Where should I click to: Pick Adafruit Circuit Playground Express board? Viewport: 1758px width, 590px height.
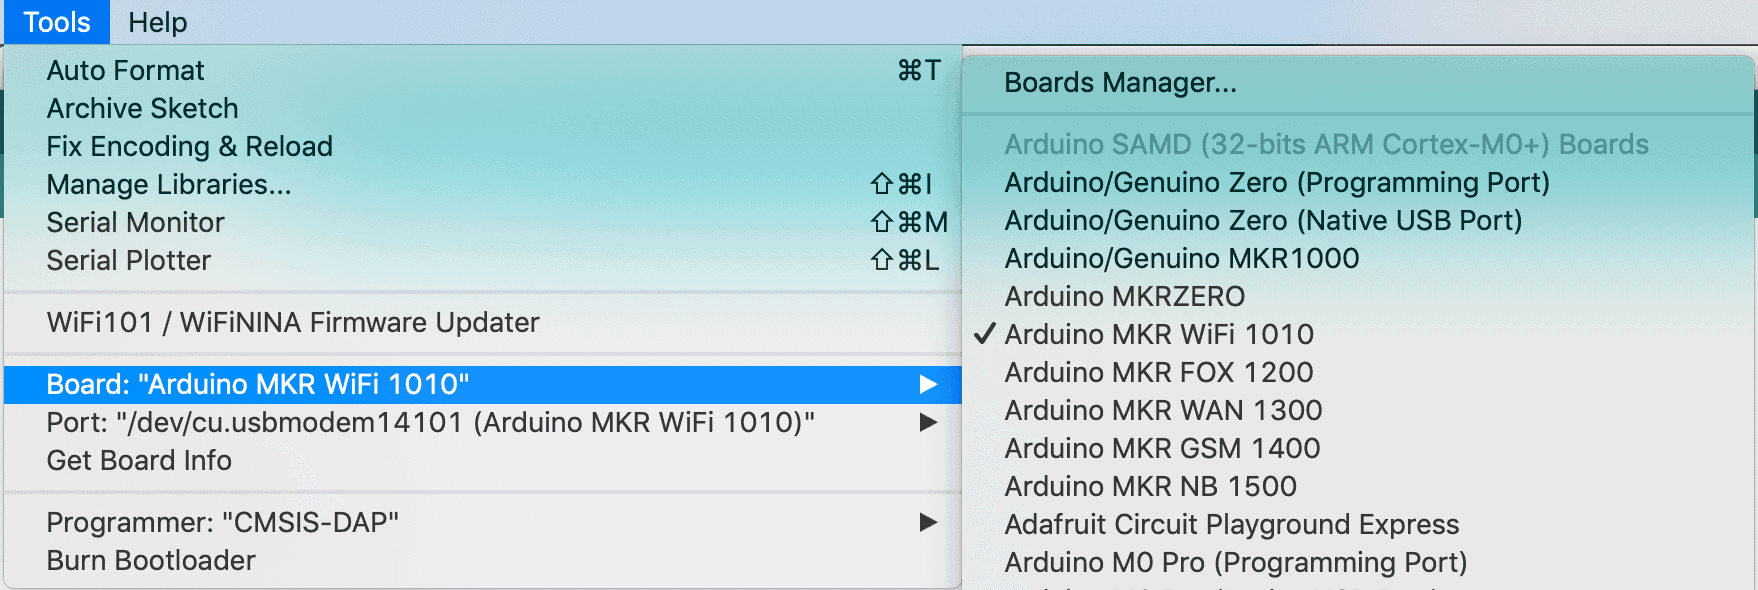[x=1231, y=524]
